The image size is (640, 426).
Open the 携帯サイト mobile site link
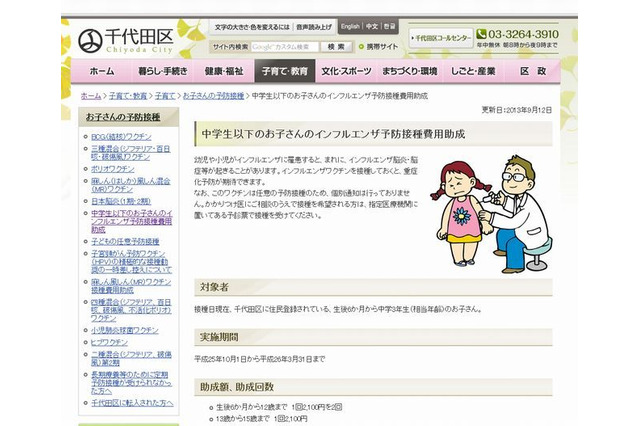382,47
